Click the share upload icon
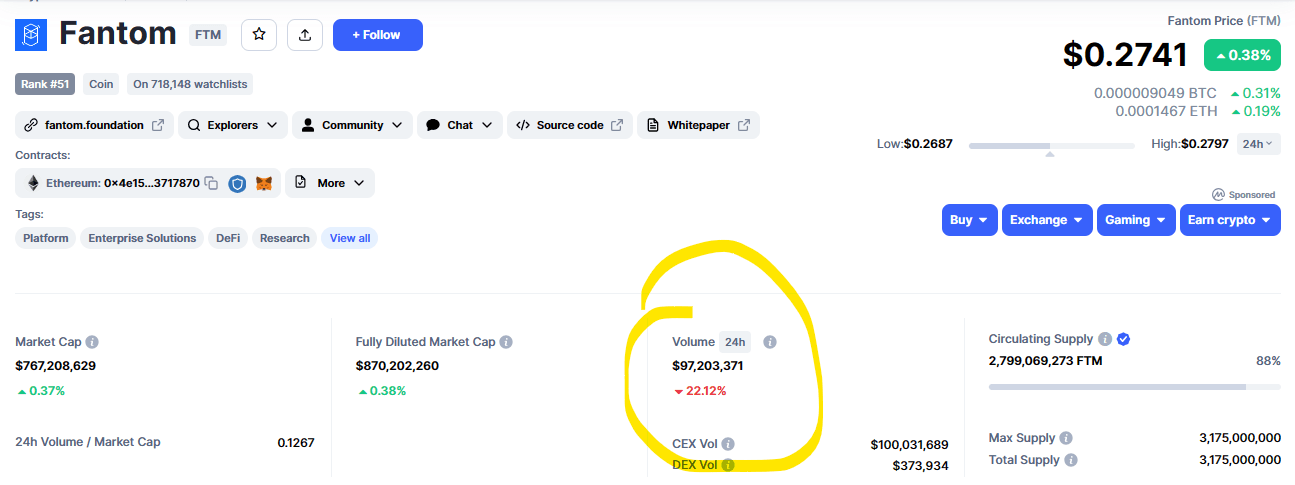 (x=305, y=35)
